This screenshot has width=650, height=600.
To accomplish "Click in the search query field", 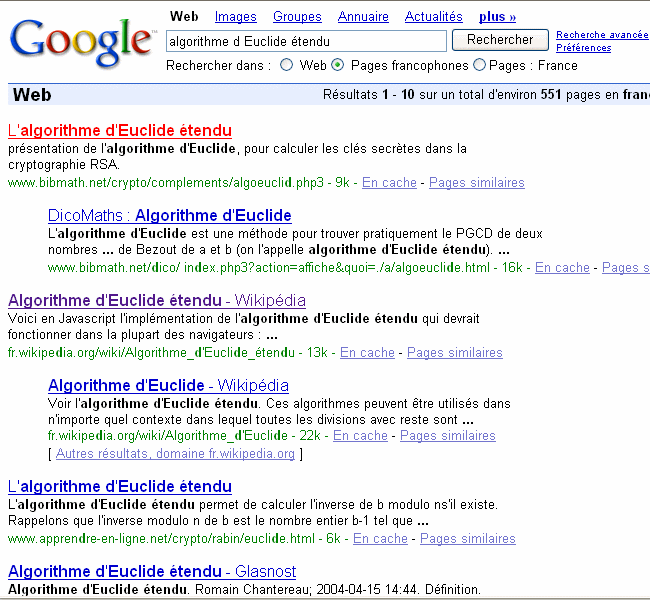I will coord(305,41).
